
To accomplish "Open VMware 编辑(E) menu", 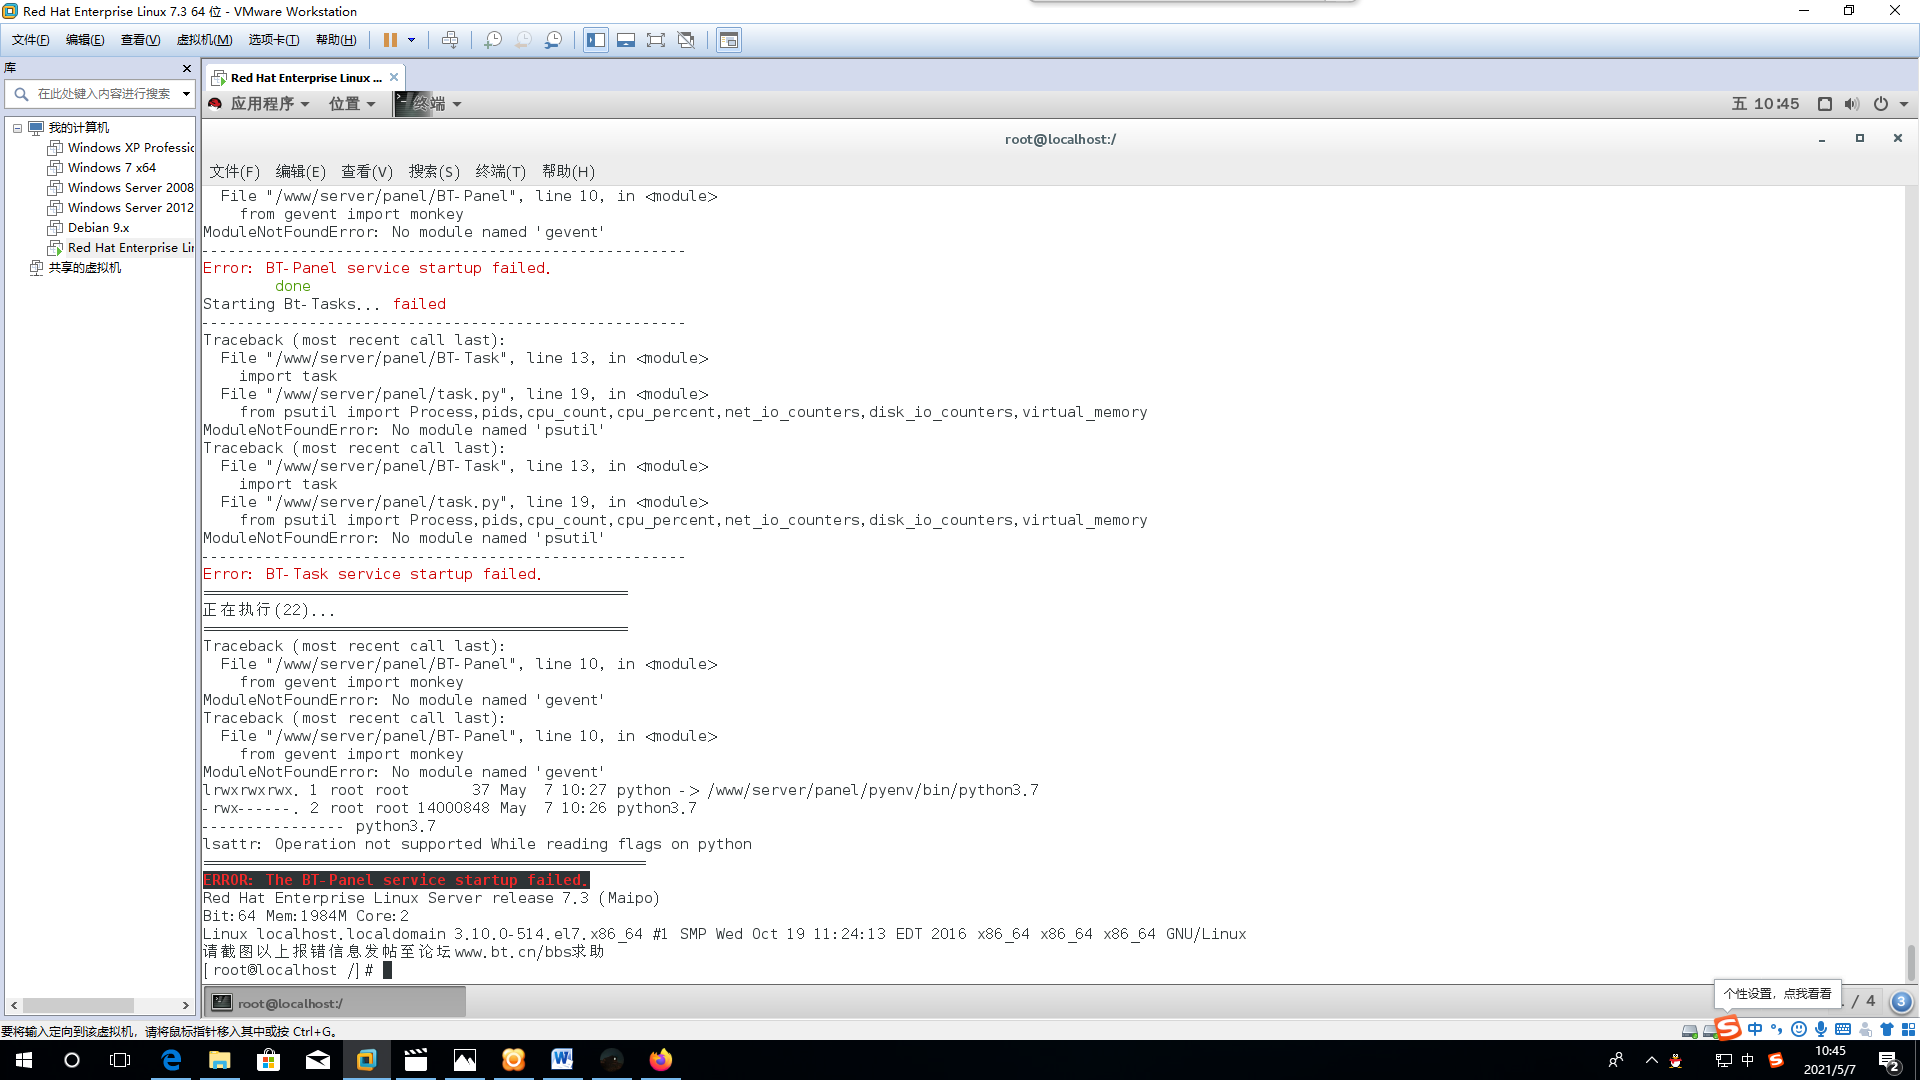I will (x=85, y=40).
